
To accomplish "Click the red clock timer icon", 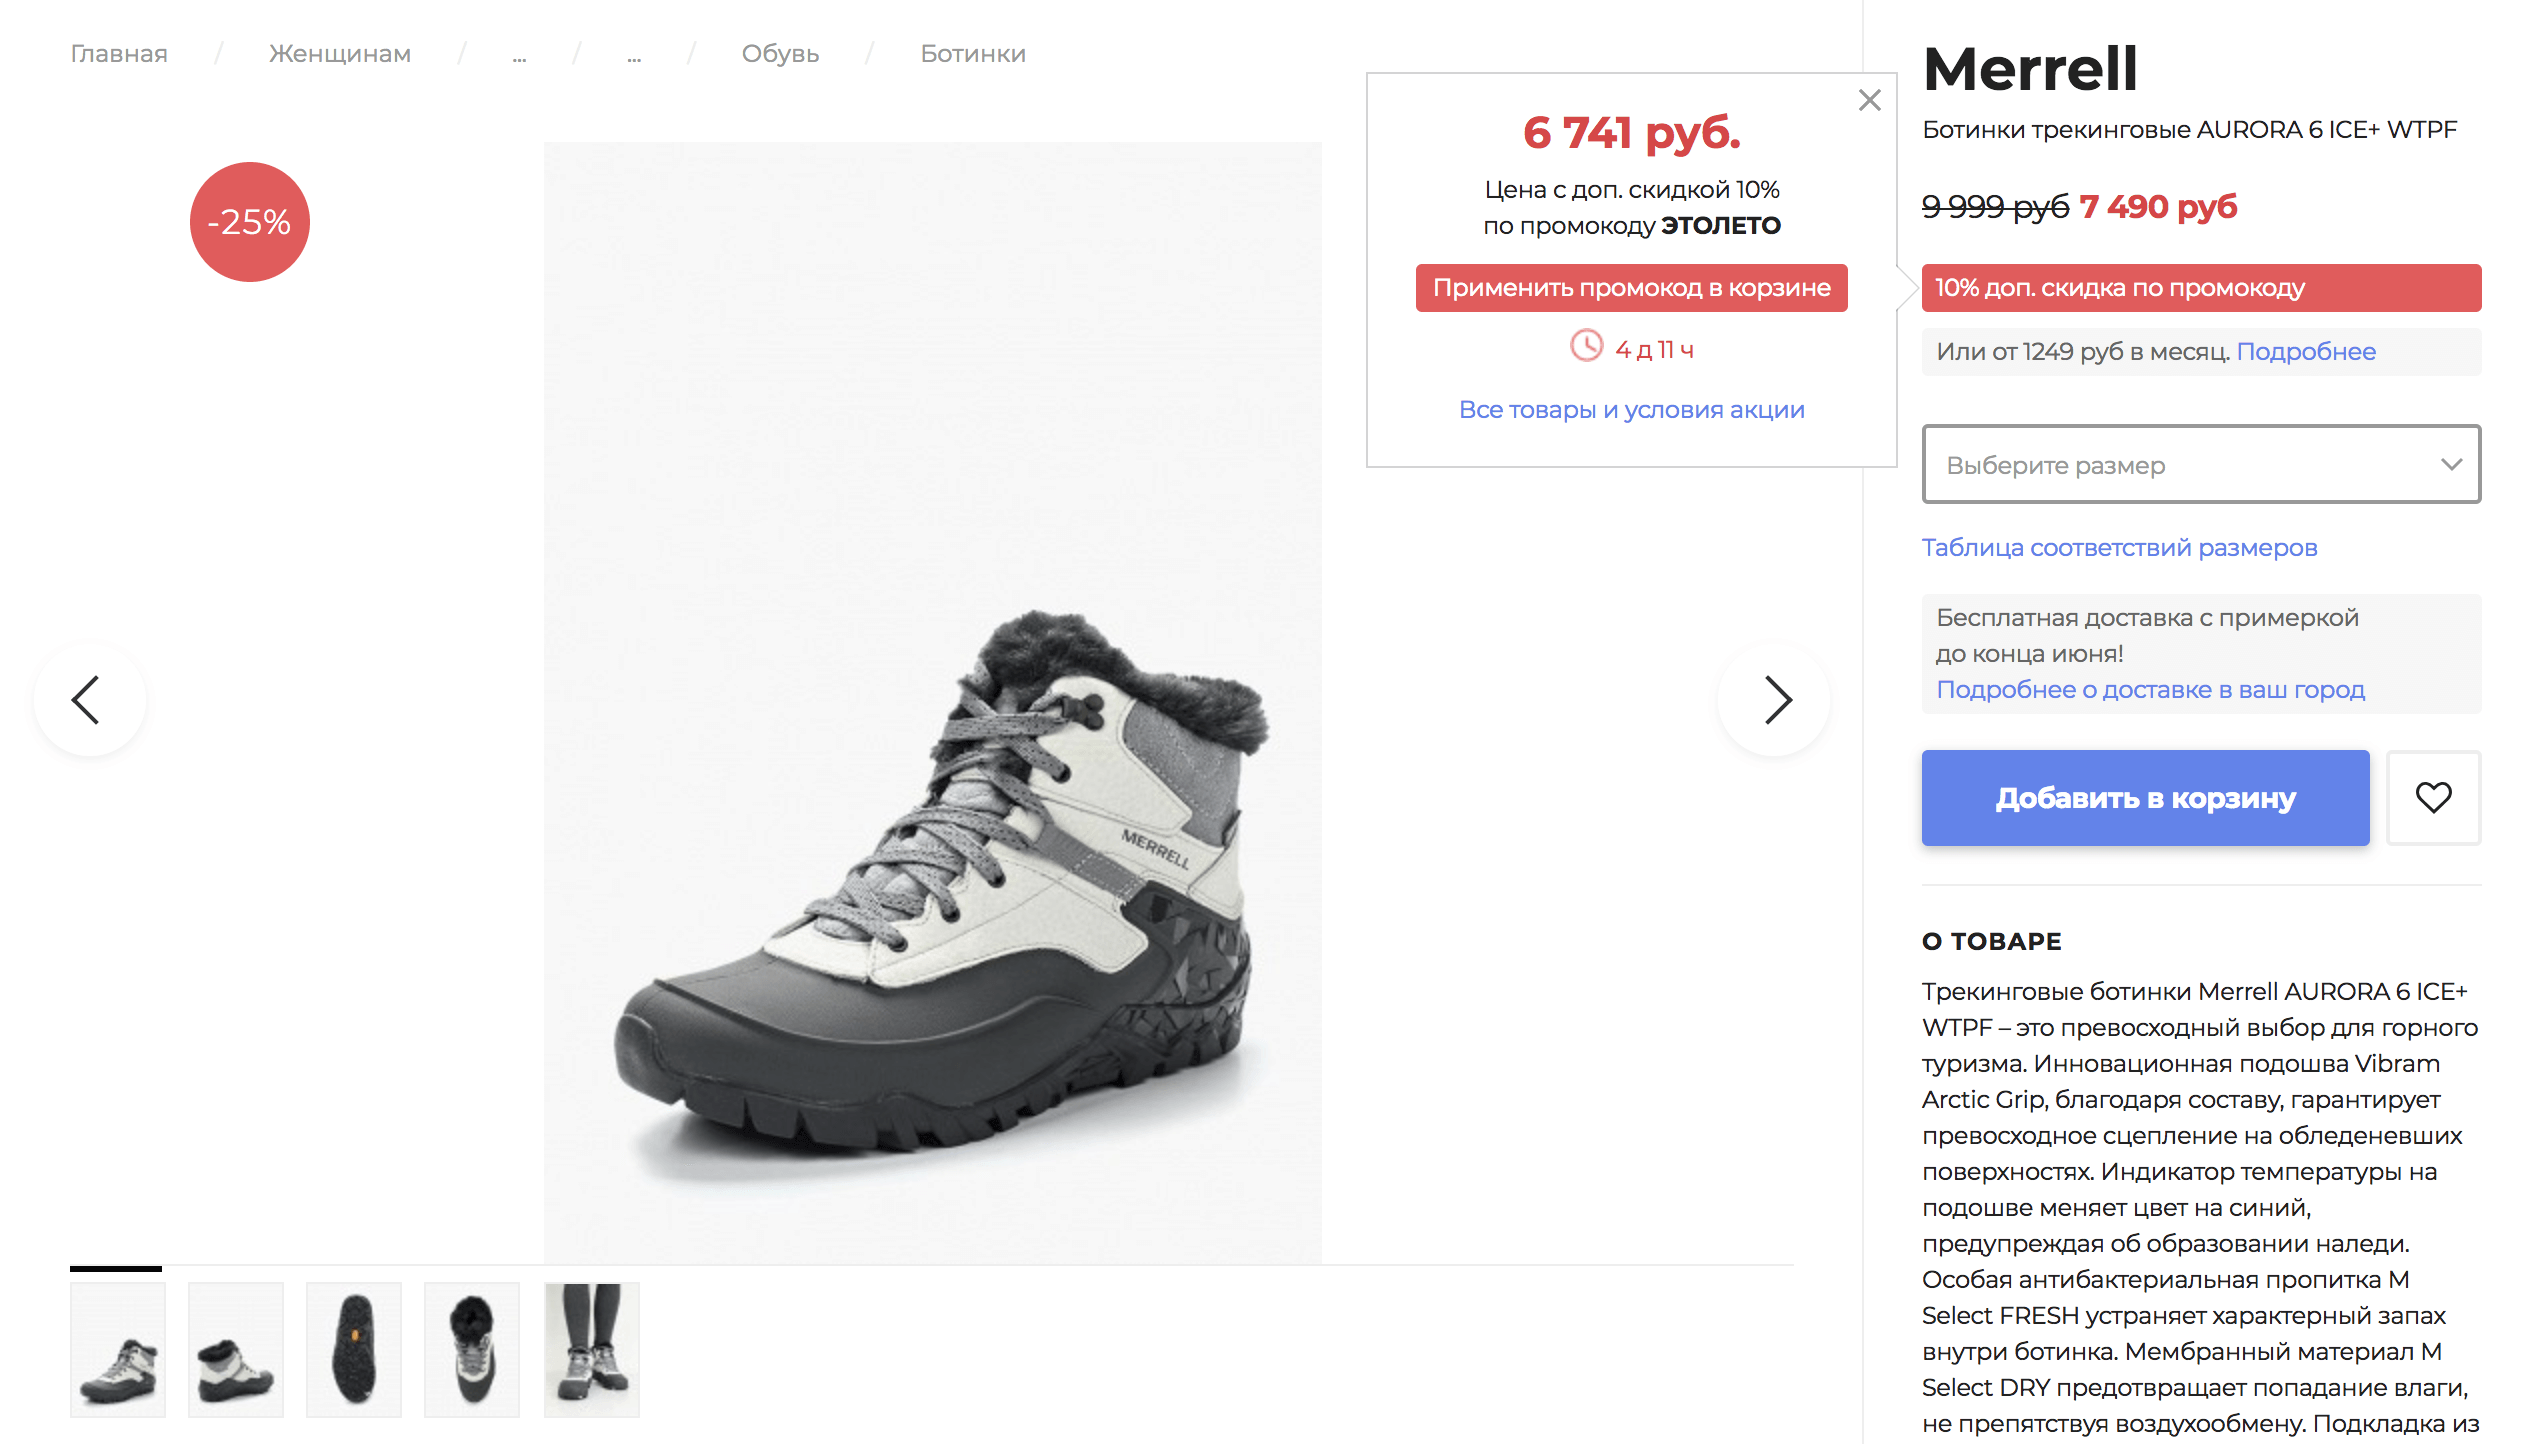I will tap(1586, 346).
